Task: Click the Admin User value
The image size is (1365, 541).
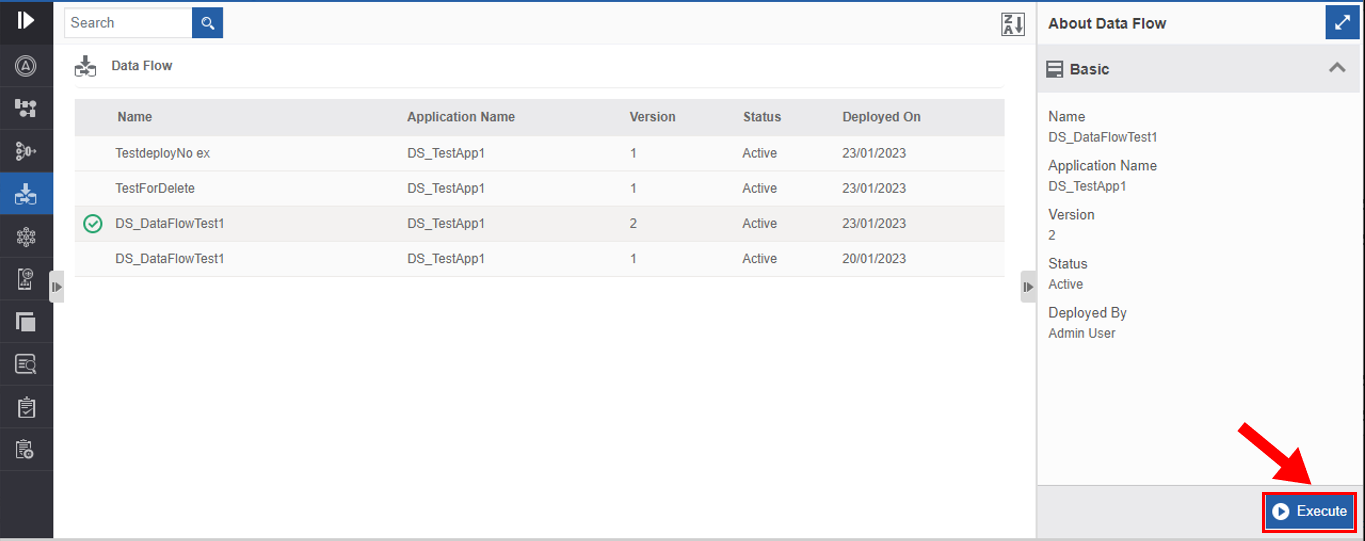Action: click(x=1082, y=333)
